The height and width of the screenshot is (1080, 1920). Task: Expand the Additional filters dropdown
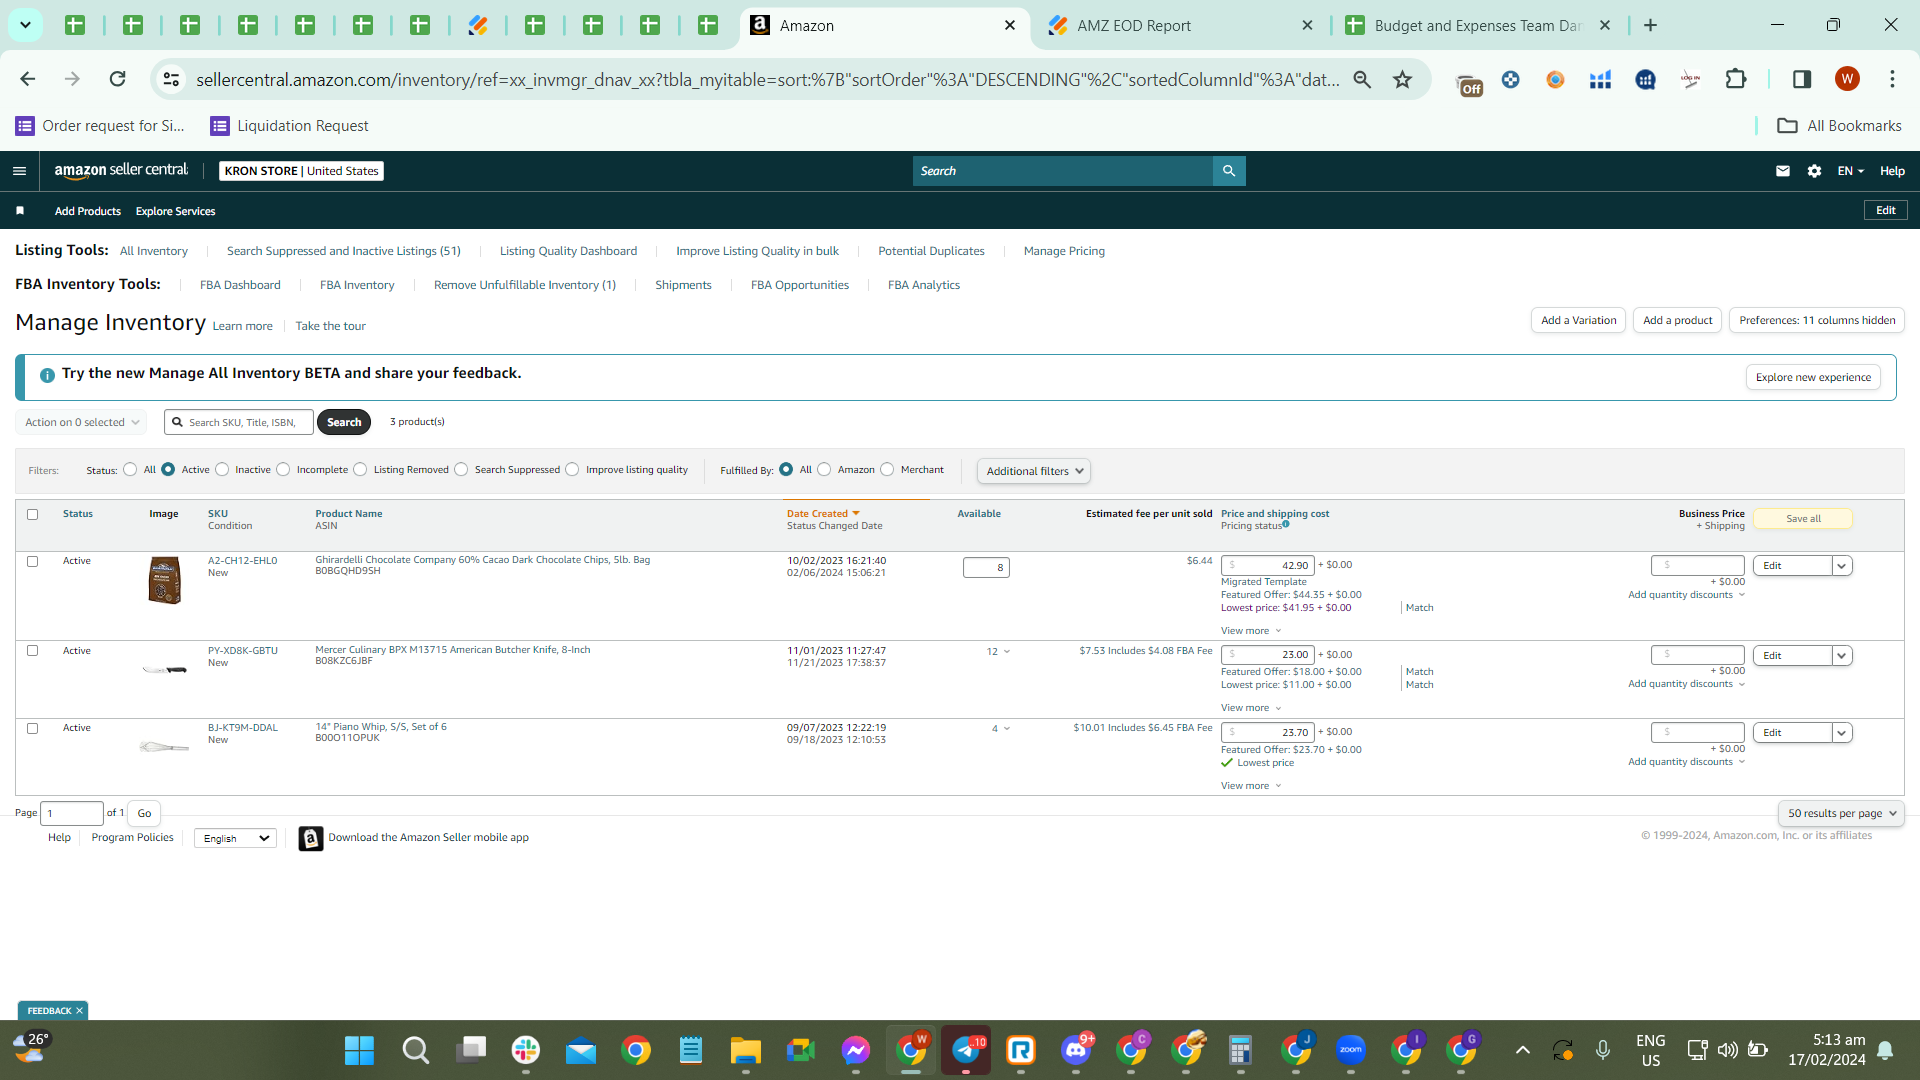point(1034,471)
